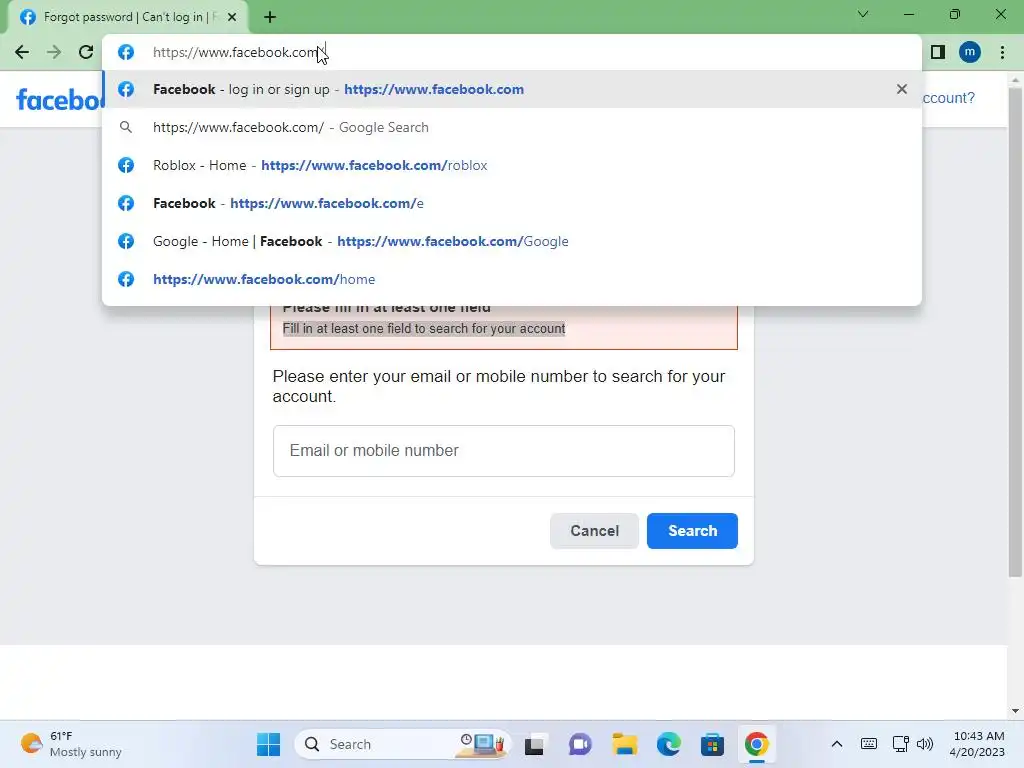Open a new browser tab
This screenshot has height=768, width=1024.
(x=270, y=18)
